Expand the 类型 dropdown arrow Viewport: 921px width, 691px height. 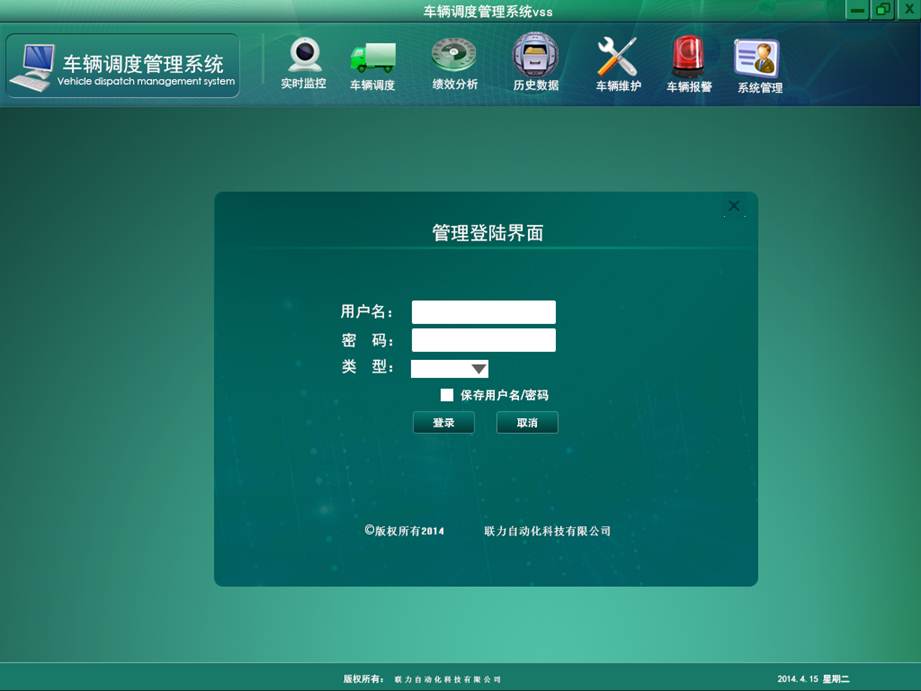[478, 369]
